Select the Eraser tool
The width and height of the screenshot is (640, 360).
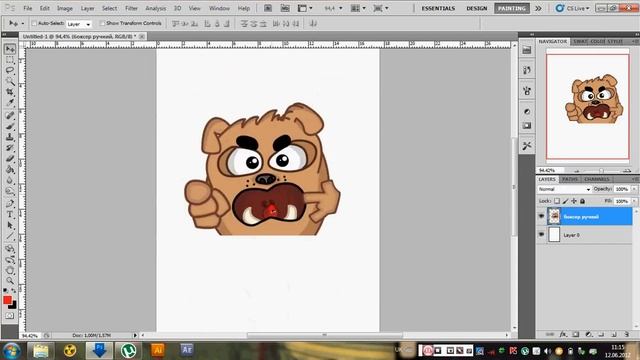coord(10,158)
